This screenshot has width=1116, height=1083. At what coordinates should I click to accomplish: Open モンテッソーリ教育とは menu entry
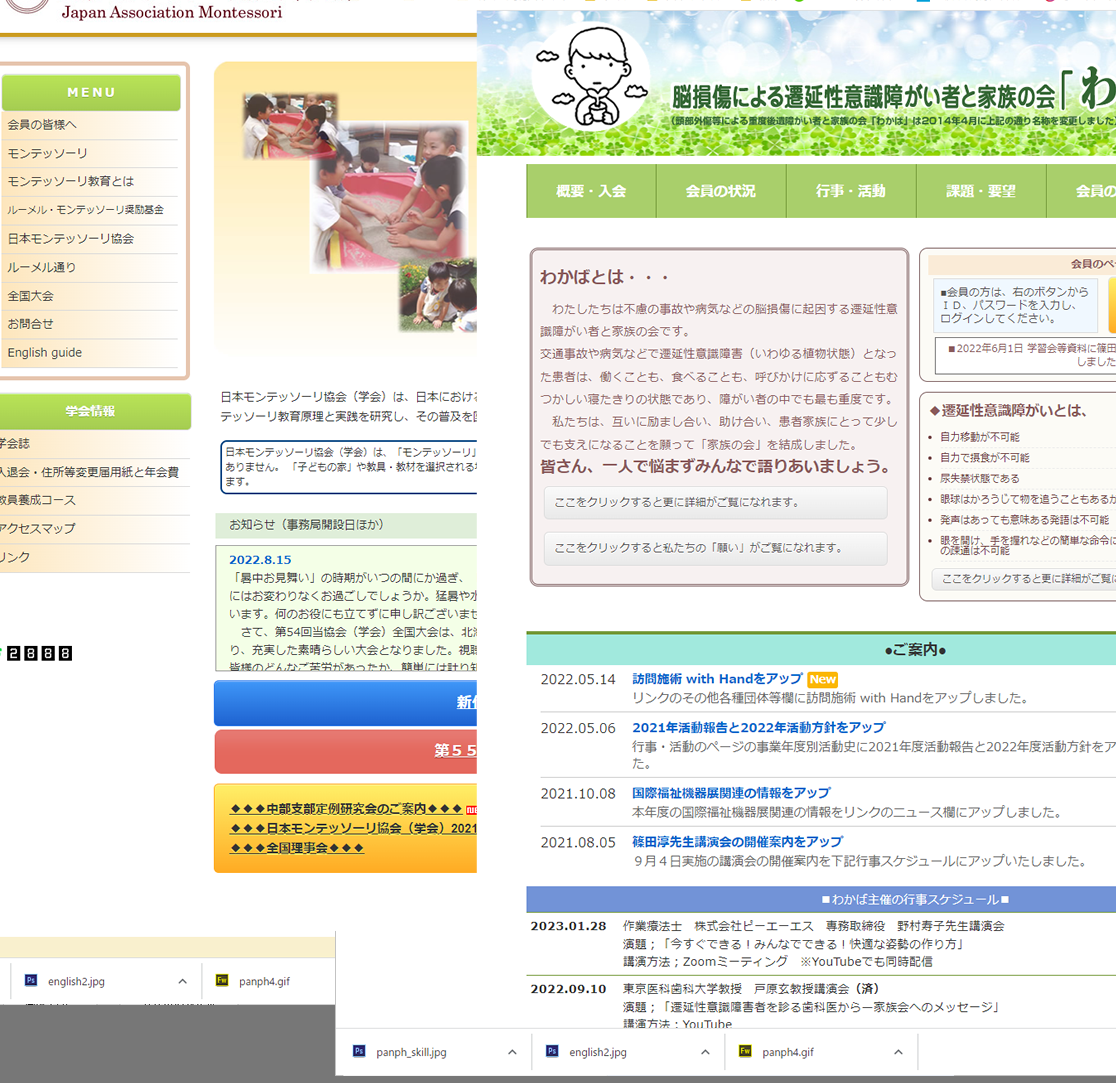pos(90,181)
